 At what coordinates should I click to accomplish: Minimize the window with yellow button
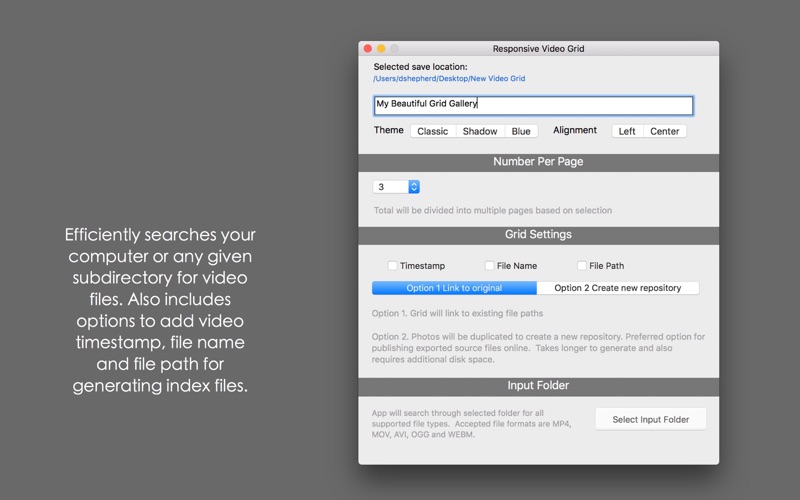point(381,48)
